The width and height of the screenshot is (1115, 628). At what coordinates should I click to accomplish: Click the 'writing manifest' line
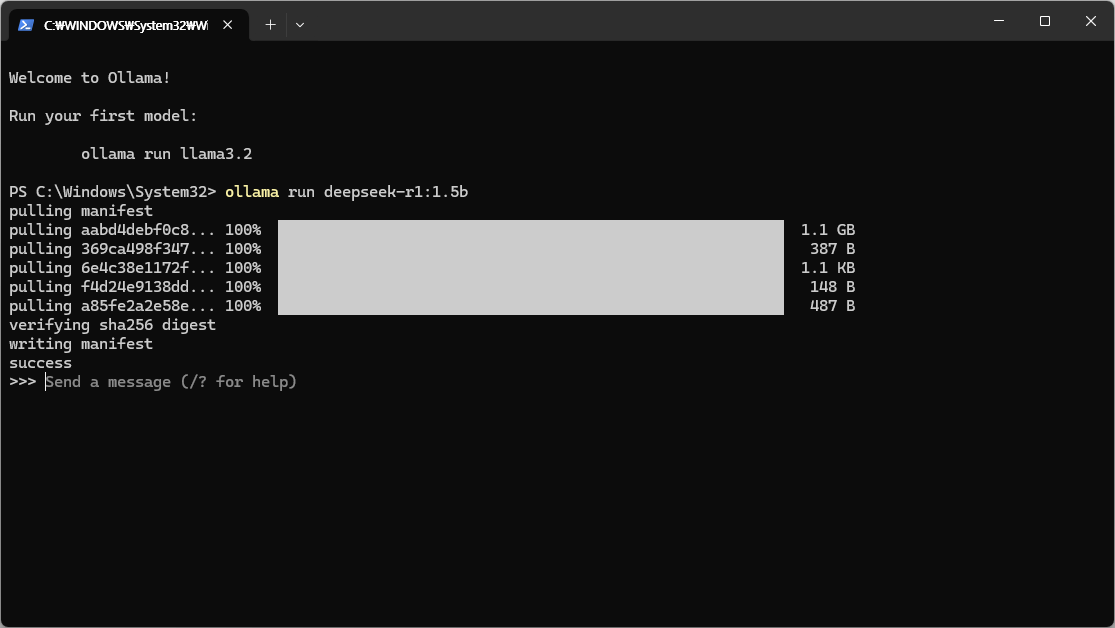[80, 344]
